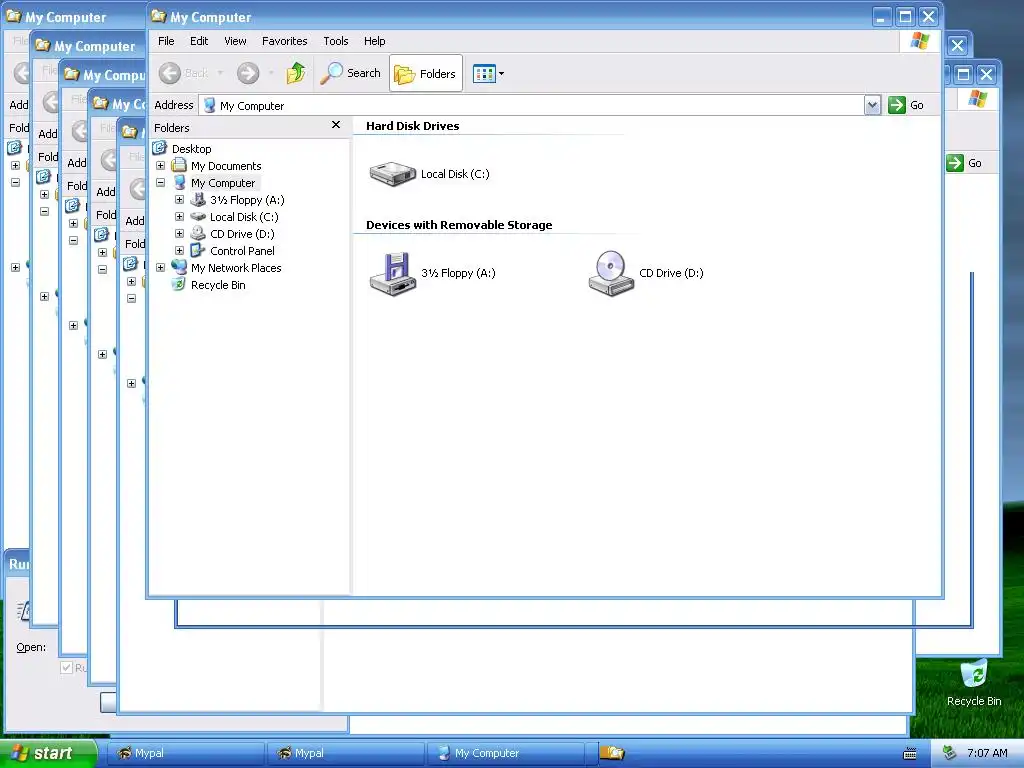
Task: Click the green Go button
Action: [906, 105]
